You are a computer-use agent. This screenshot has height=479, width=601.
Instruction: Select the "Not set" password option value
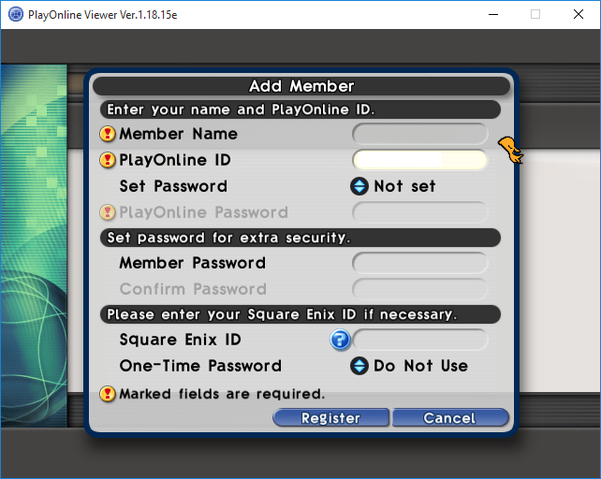point(404,186)
